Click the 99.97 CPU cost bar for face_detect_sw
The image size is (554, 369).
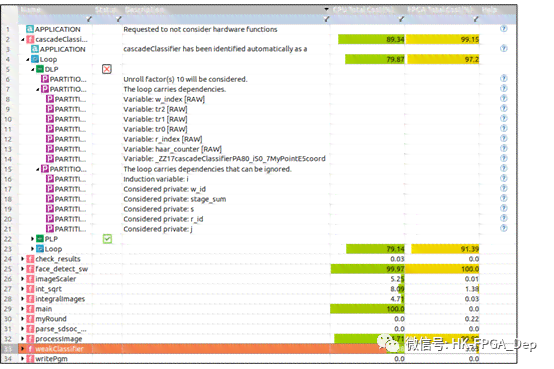(x=367, y=269)
